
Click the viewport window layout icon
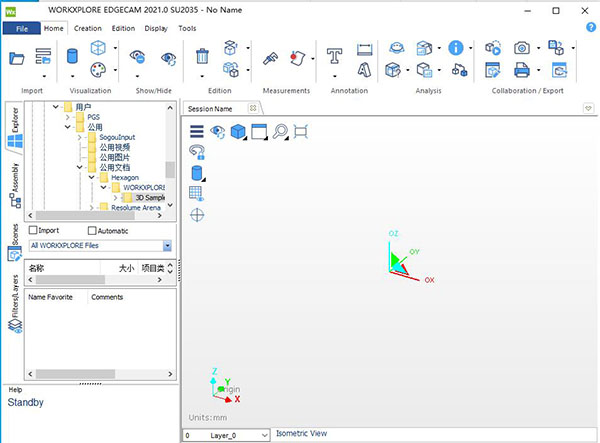(x=259, y=131)
